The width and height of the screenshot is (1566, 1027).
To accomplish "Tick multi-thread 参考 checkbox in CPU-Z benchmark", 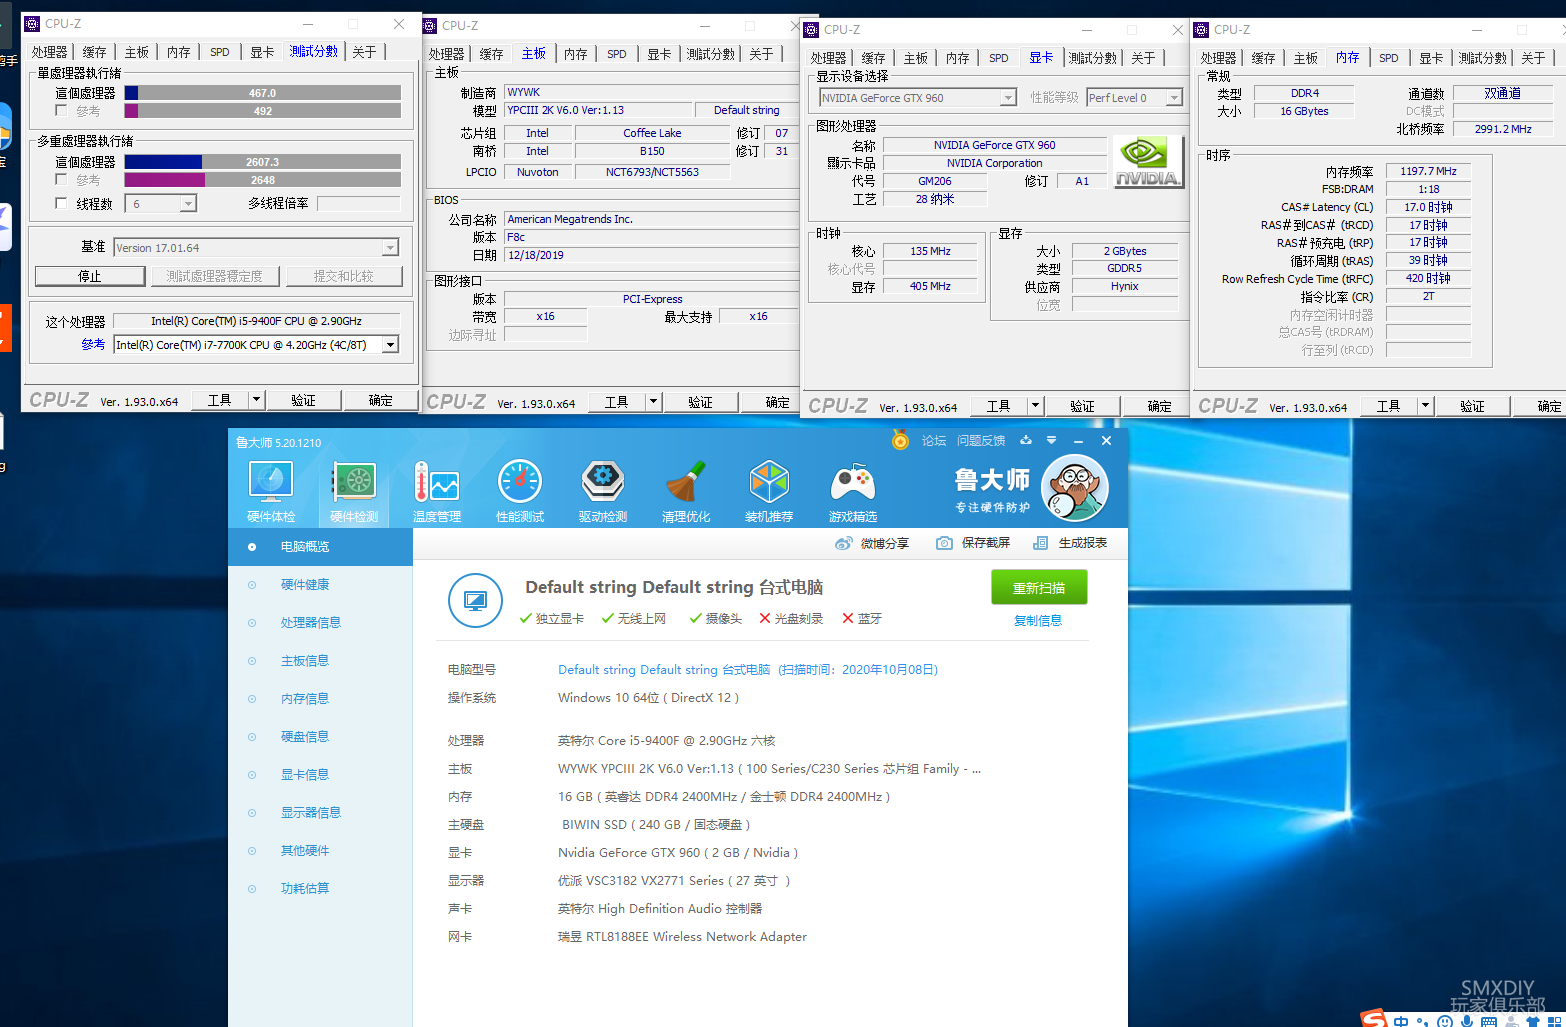I will click(x=62, y=179).
